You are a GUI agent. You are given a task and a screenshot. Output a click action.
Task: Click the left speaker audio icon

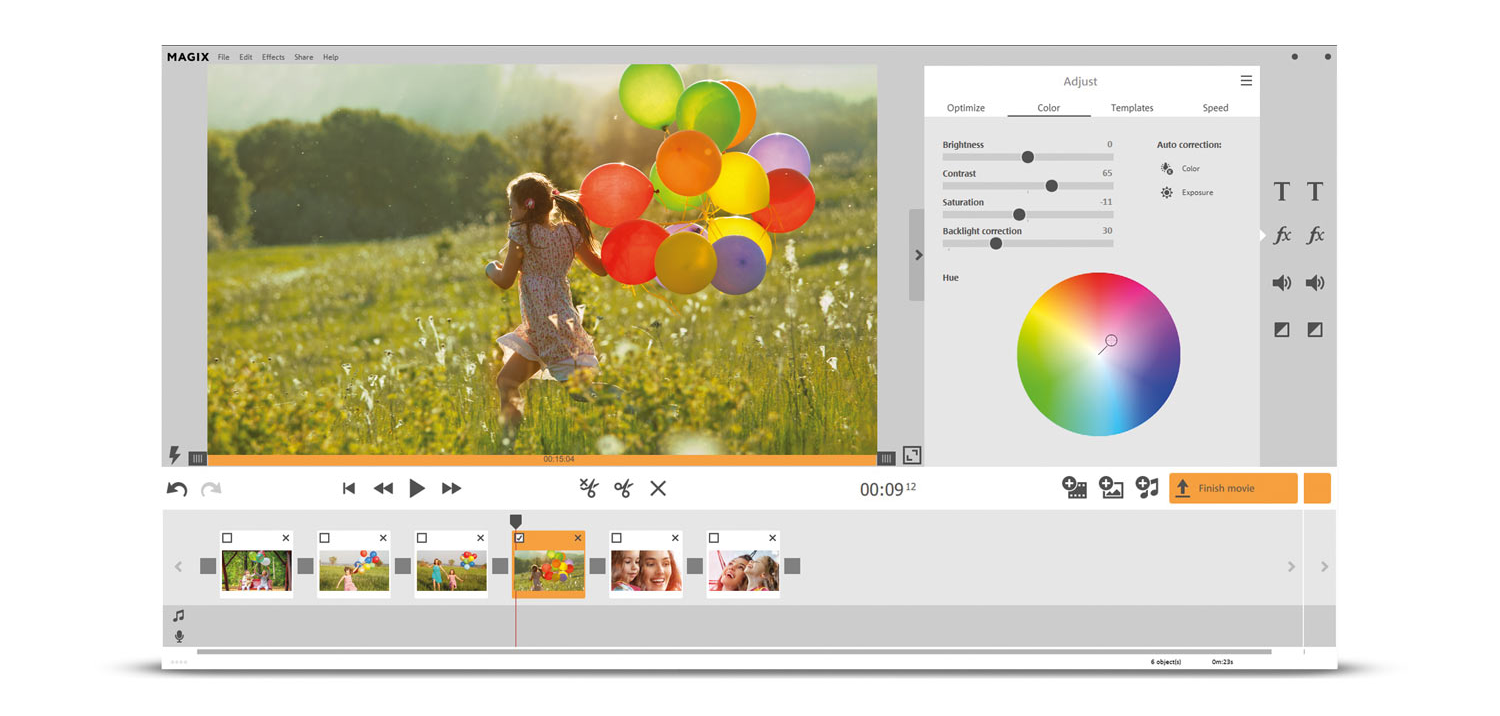coord(1282,283)
